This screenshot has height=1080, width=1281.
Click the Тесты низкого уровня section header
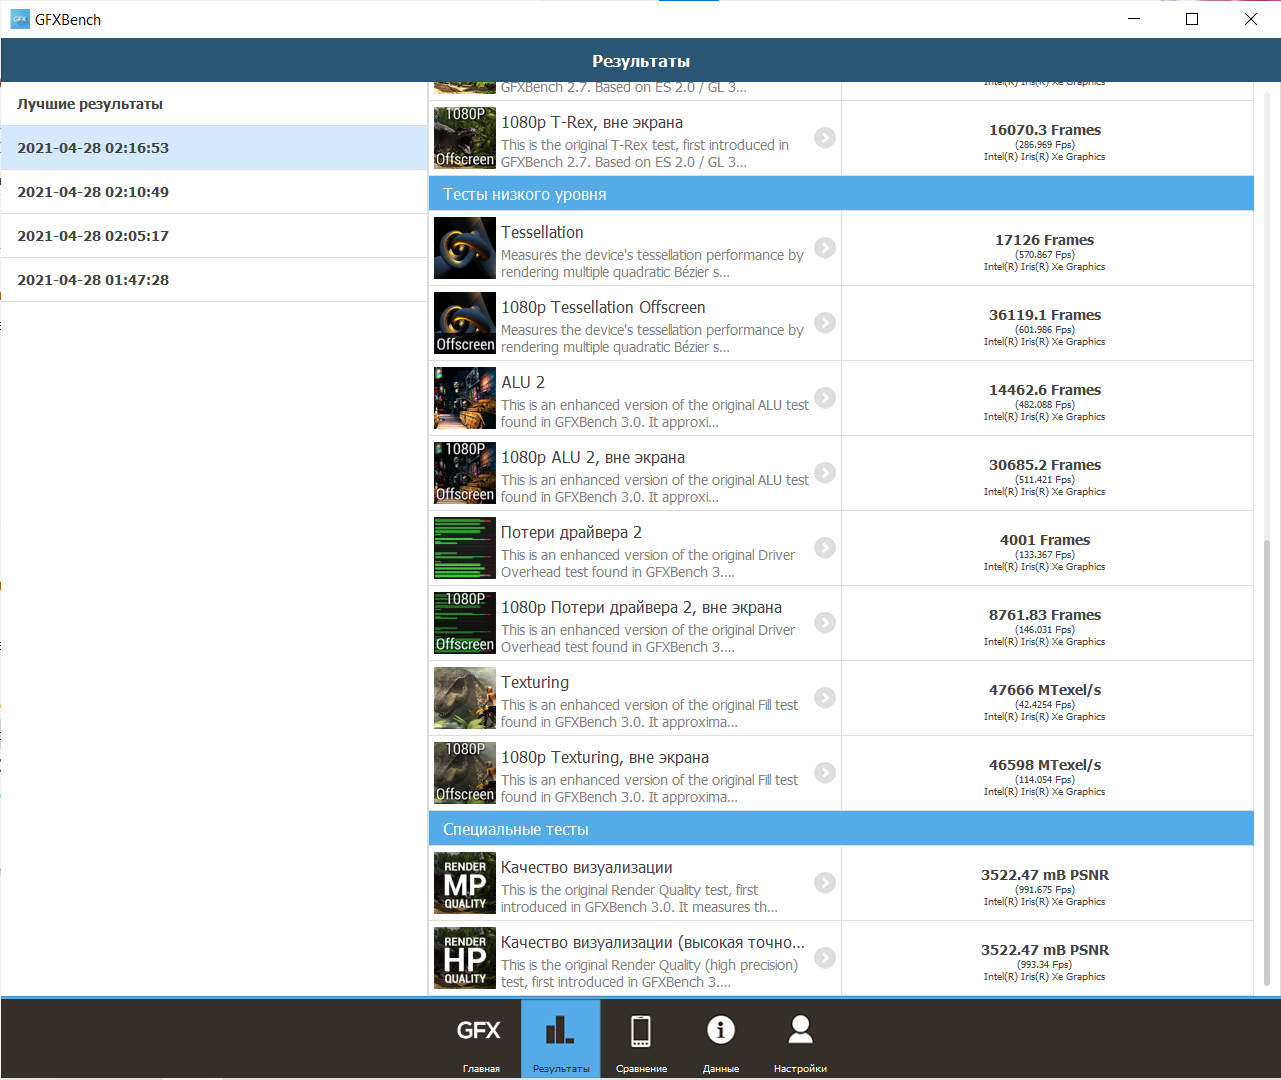(x=841, y=194)
